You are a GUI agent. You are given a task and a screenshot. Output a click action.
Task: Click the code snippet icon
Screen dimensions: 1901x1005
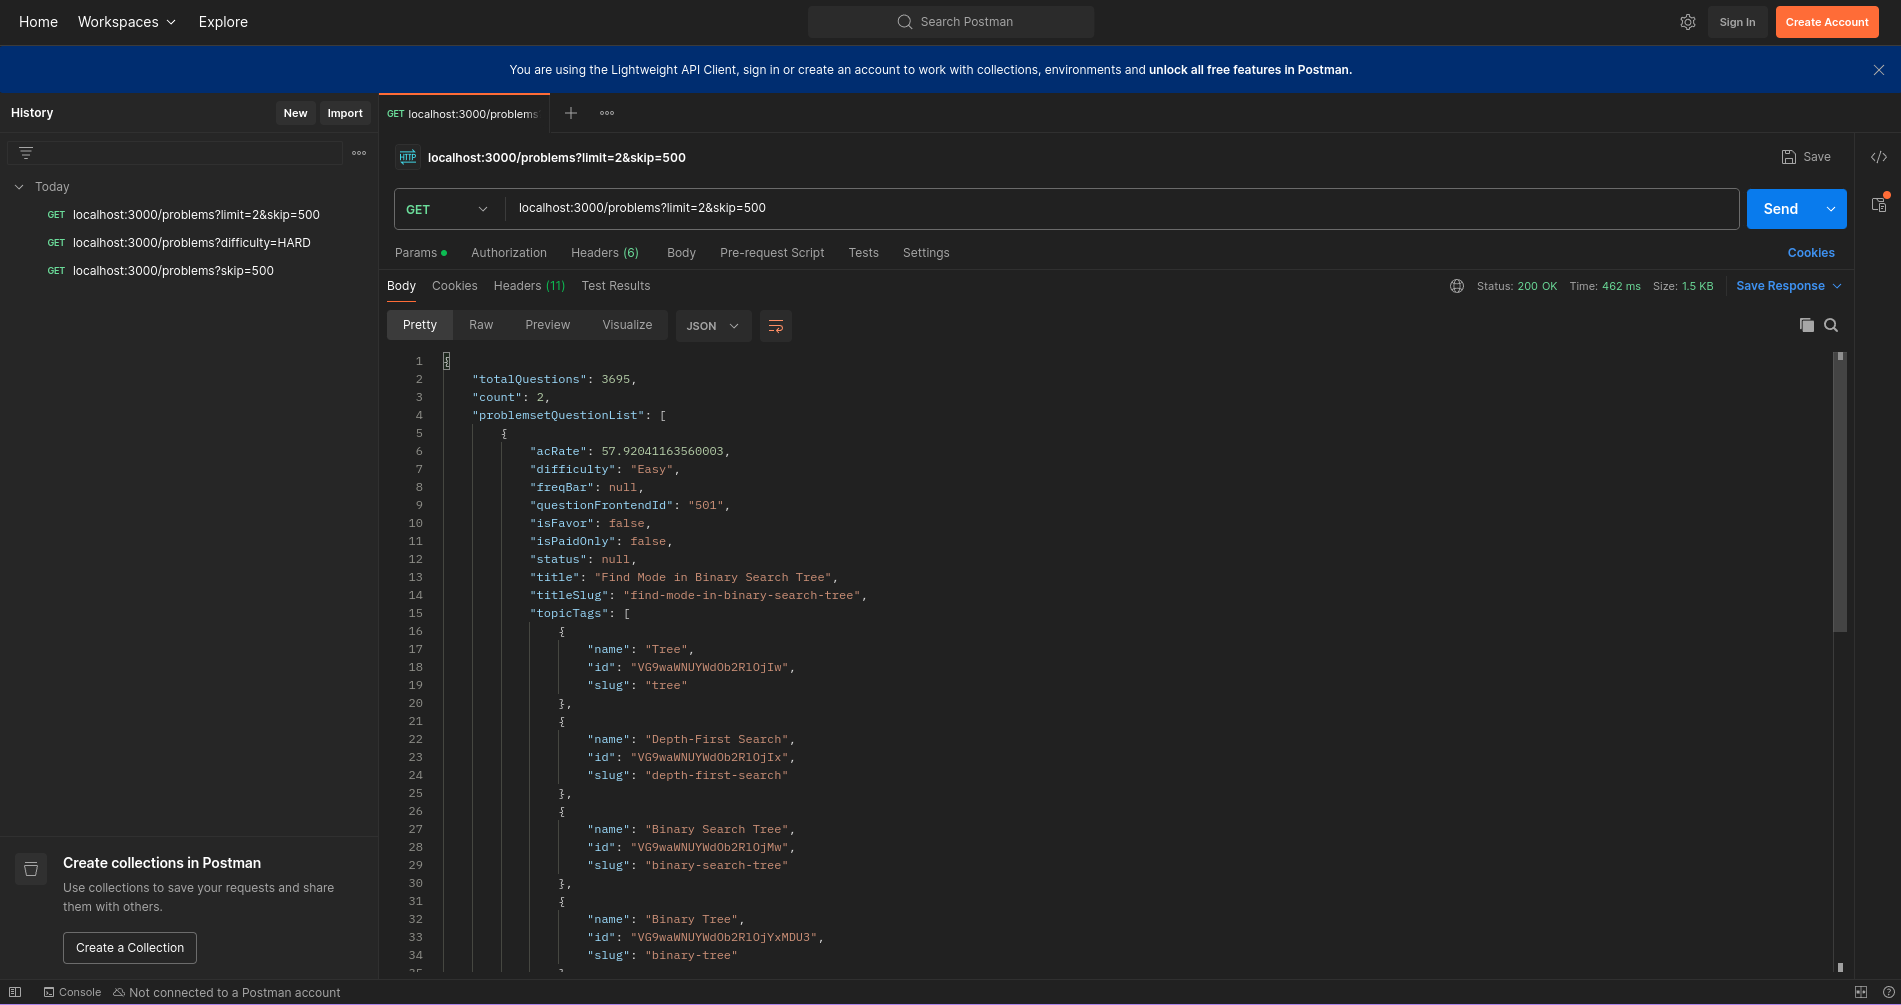1879,157
